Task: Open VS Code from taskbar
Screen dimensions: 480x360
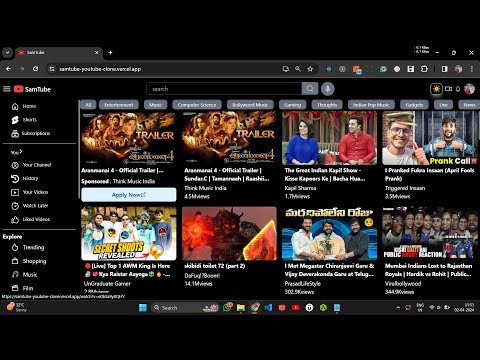Action: (x=268, y=307)
